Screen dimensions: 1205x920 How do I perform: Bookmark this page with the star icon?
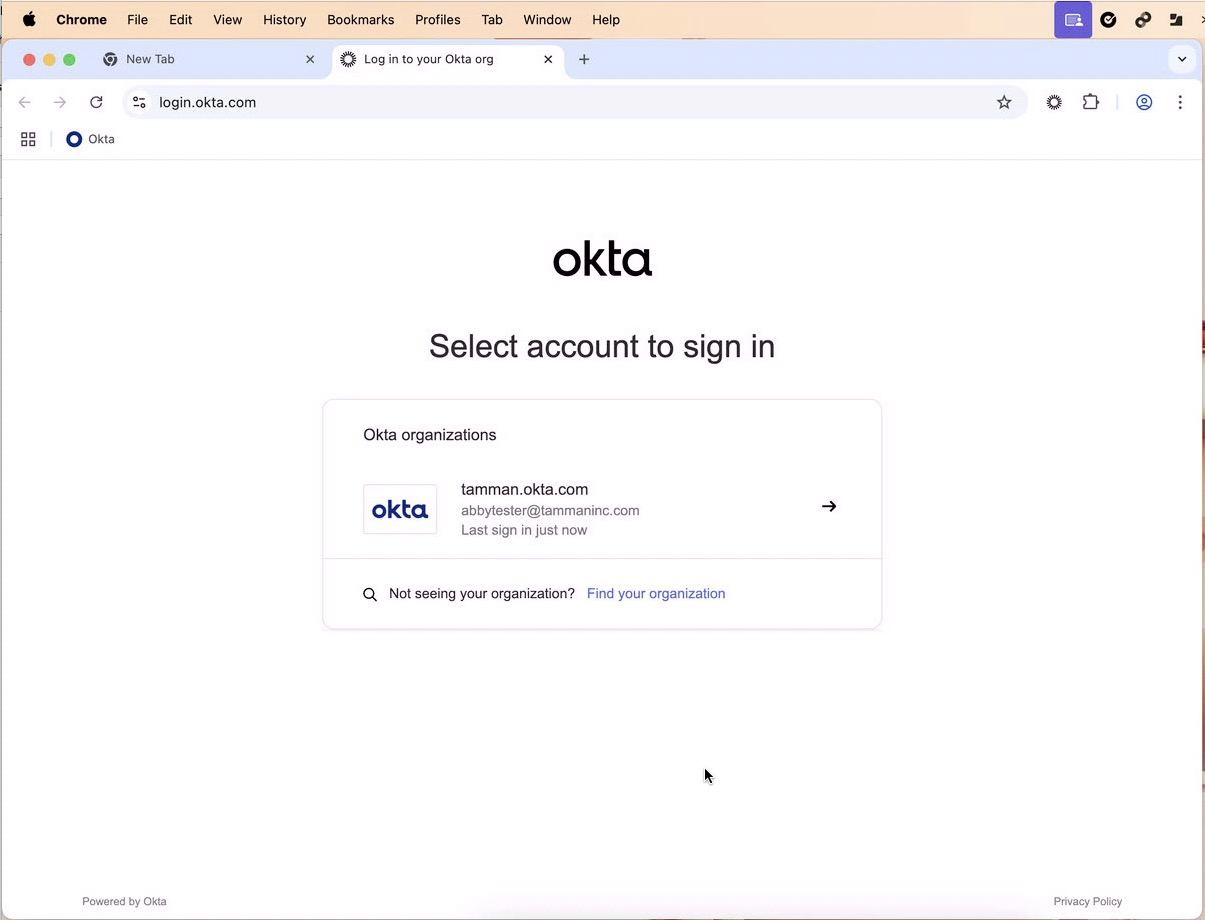pos(1004,102)
